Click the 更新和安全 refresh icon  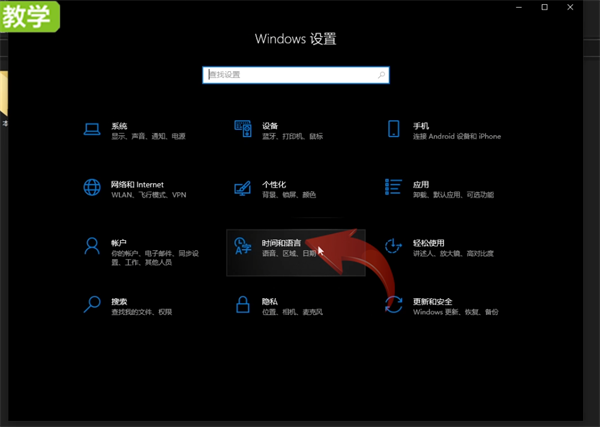point(393,305)
